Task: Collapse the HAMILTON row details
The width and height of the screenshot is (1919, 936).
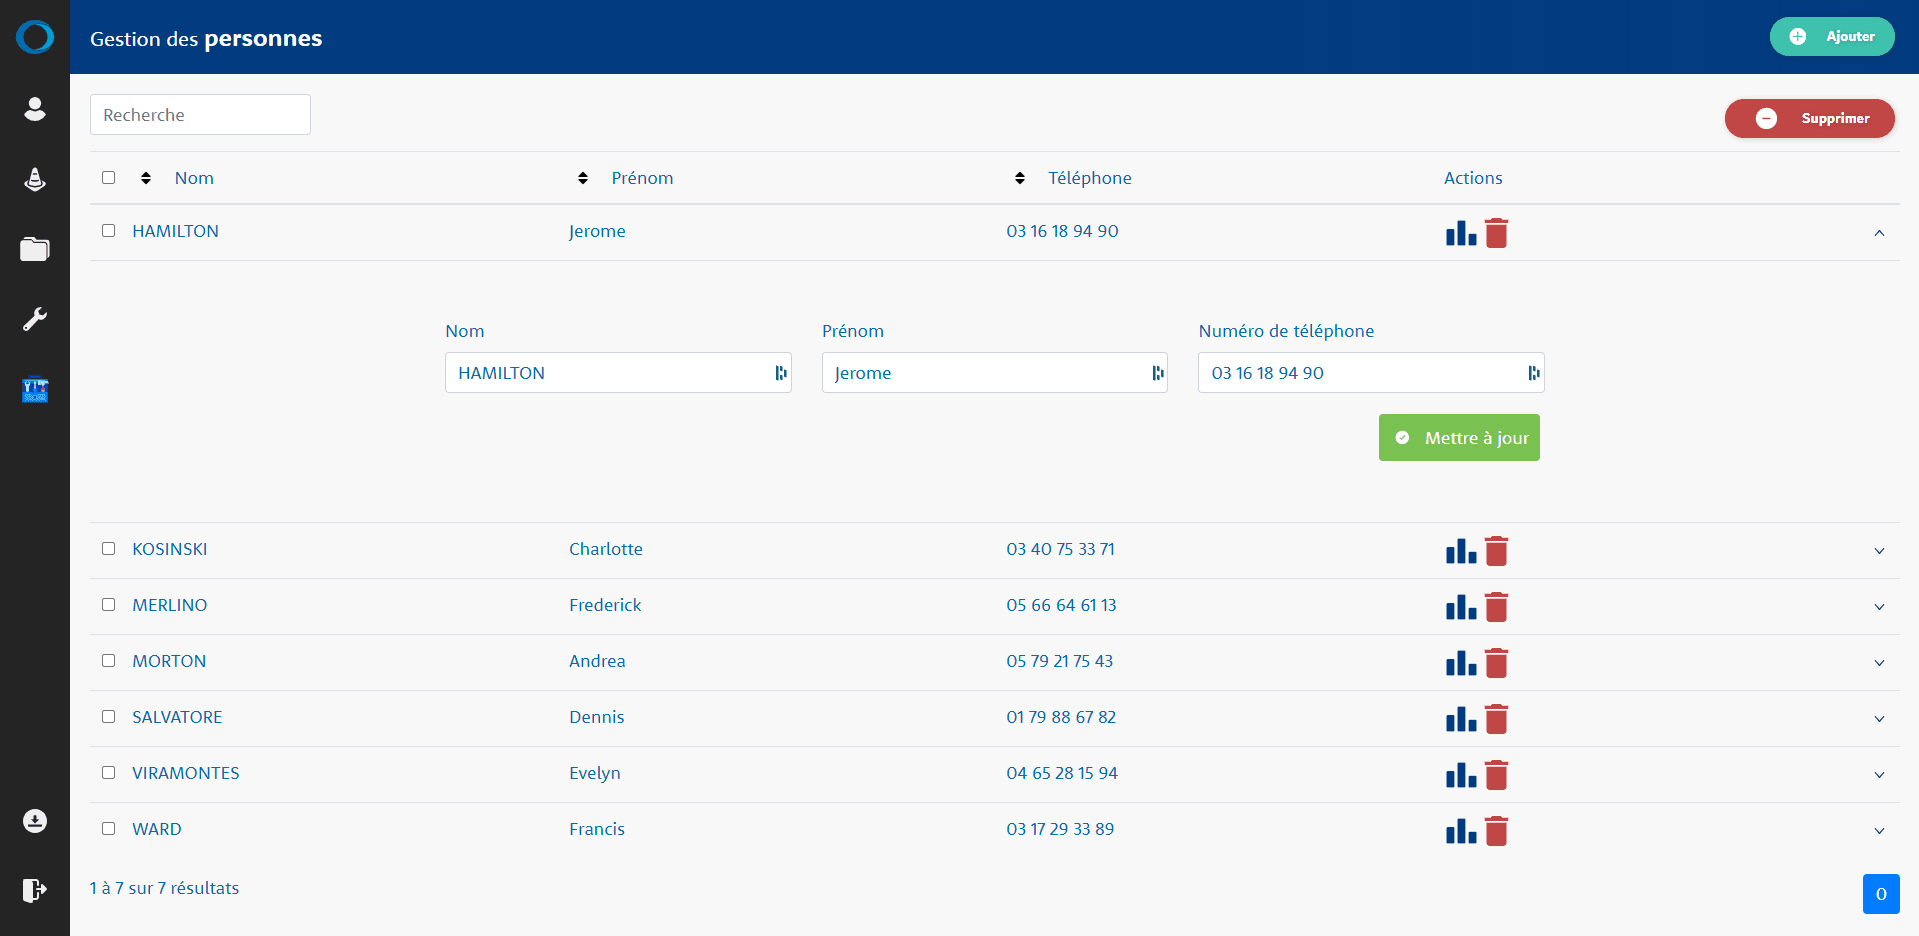Action: click(1879, 233)
